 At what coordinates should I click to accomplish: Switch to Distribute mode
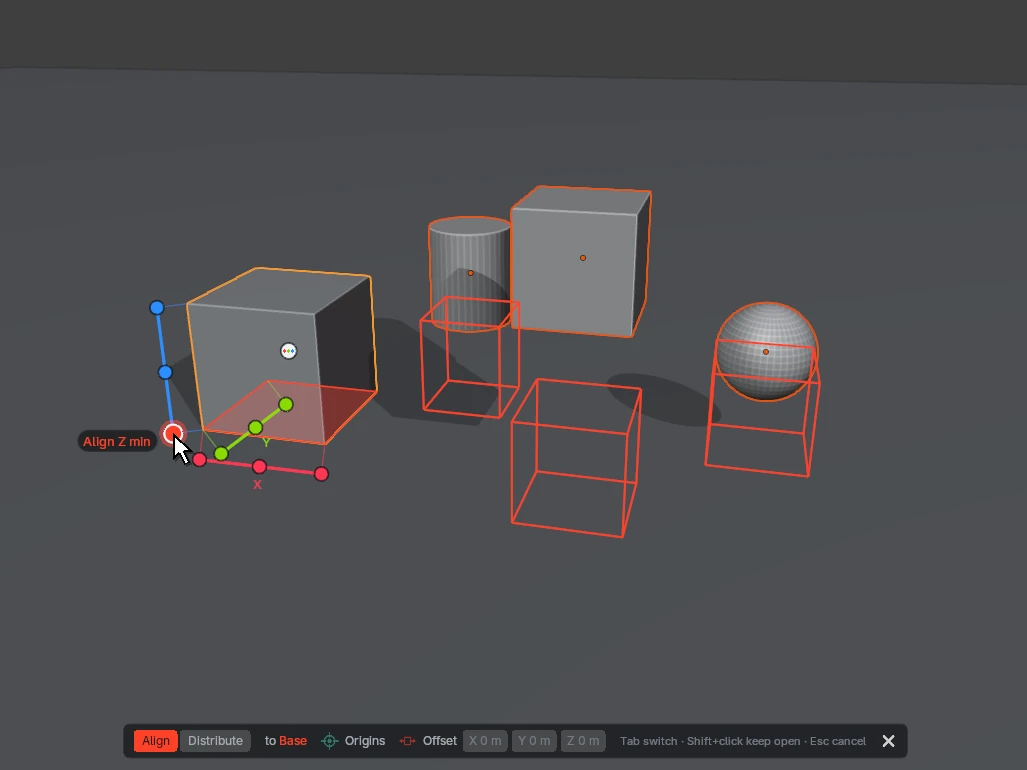click(215, 741)
